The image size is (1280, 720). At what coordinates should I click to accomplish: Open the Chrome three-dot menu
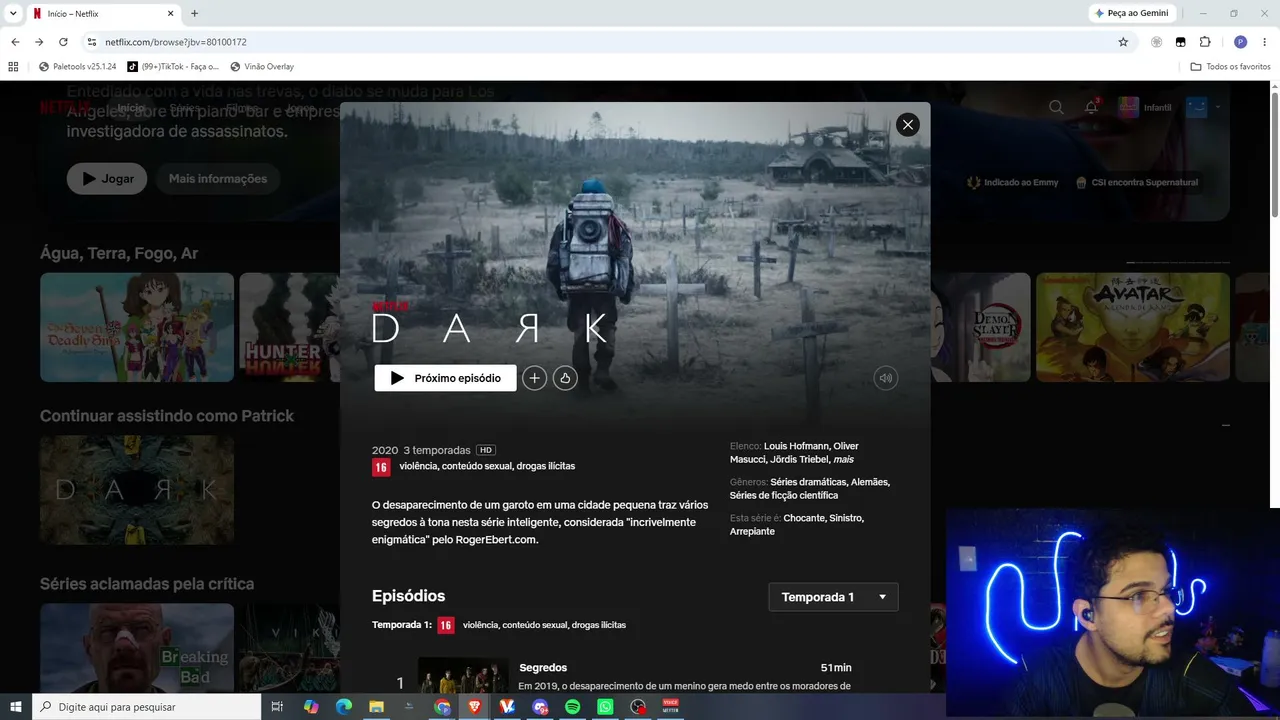click(x=1265, y=42)
